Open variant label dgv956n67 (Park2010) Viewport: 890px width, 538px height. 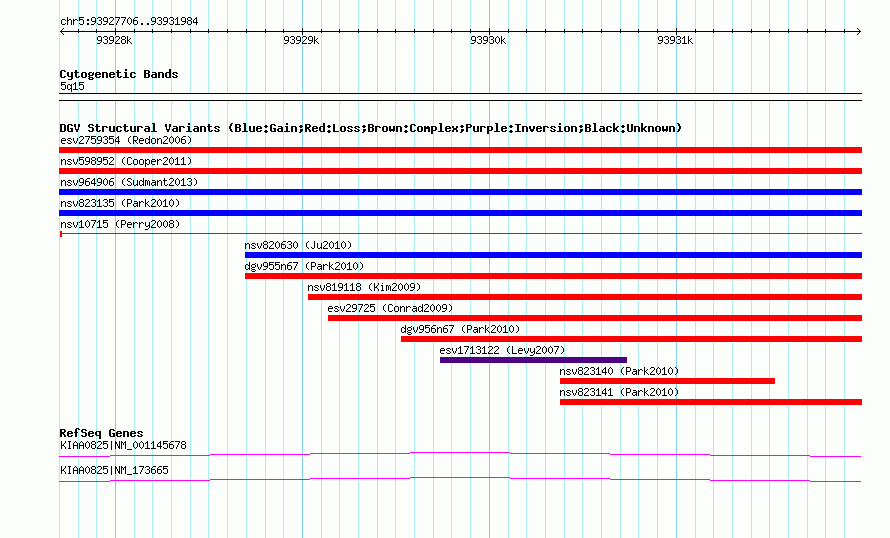pyautogui.click(x=460, y=329)
